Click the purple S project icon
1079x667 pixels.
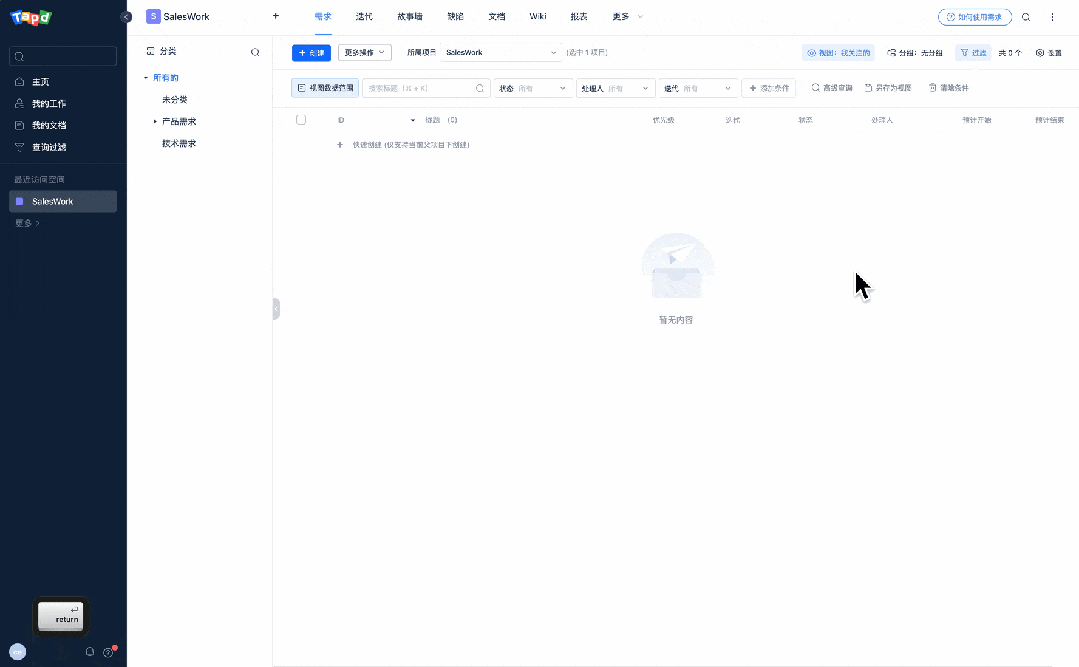(x=153, y=17)
